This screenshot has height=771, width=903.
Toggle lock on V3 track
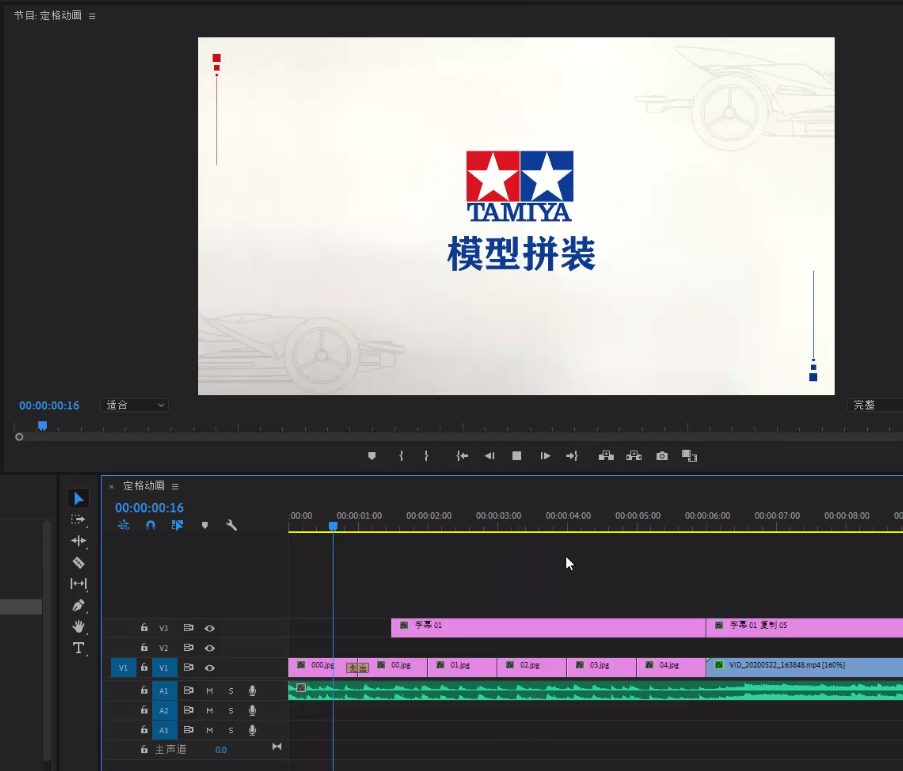[x=144, y=628]
